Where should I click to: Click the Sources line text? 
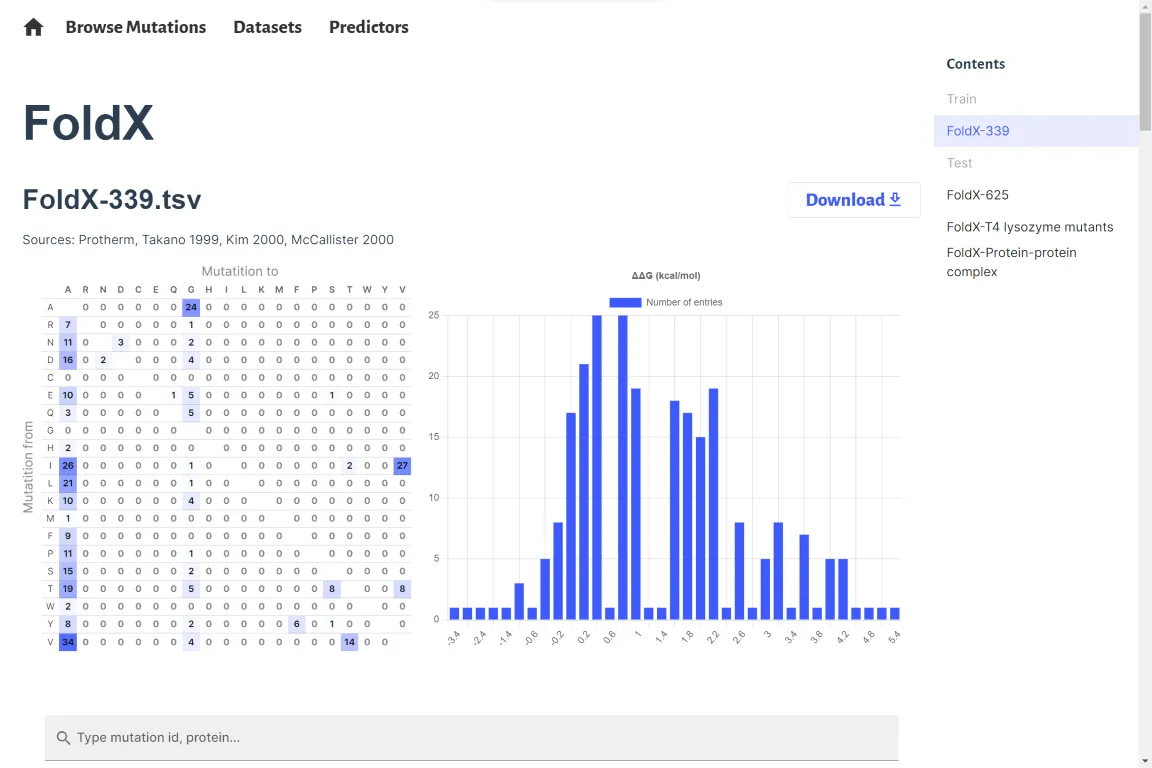(208, 240)
